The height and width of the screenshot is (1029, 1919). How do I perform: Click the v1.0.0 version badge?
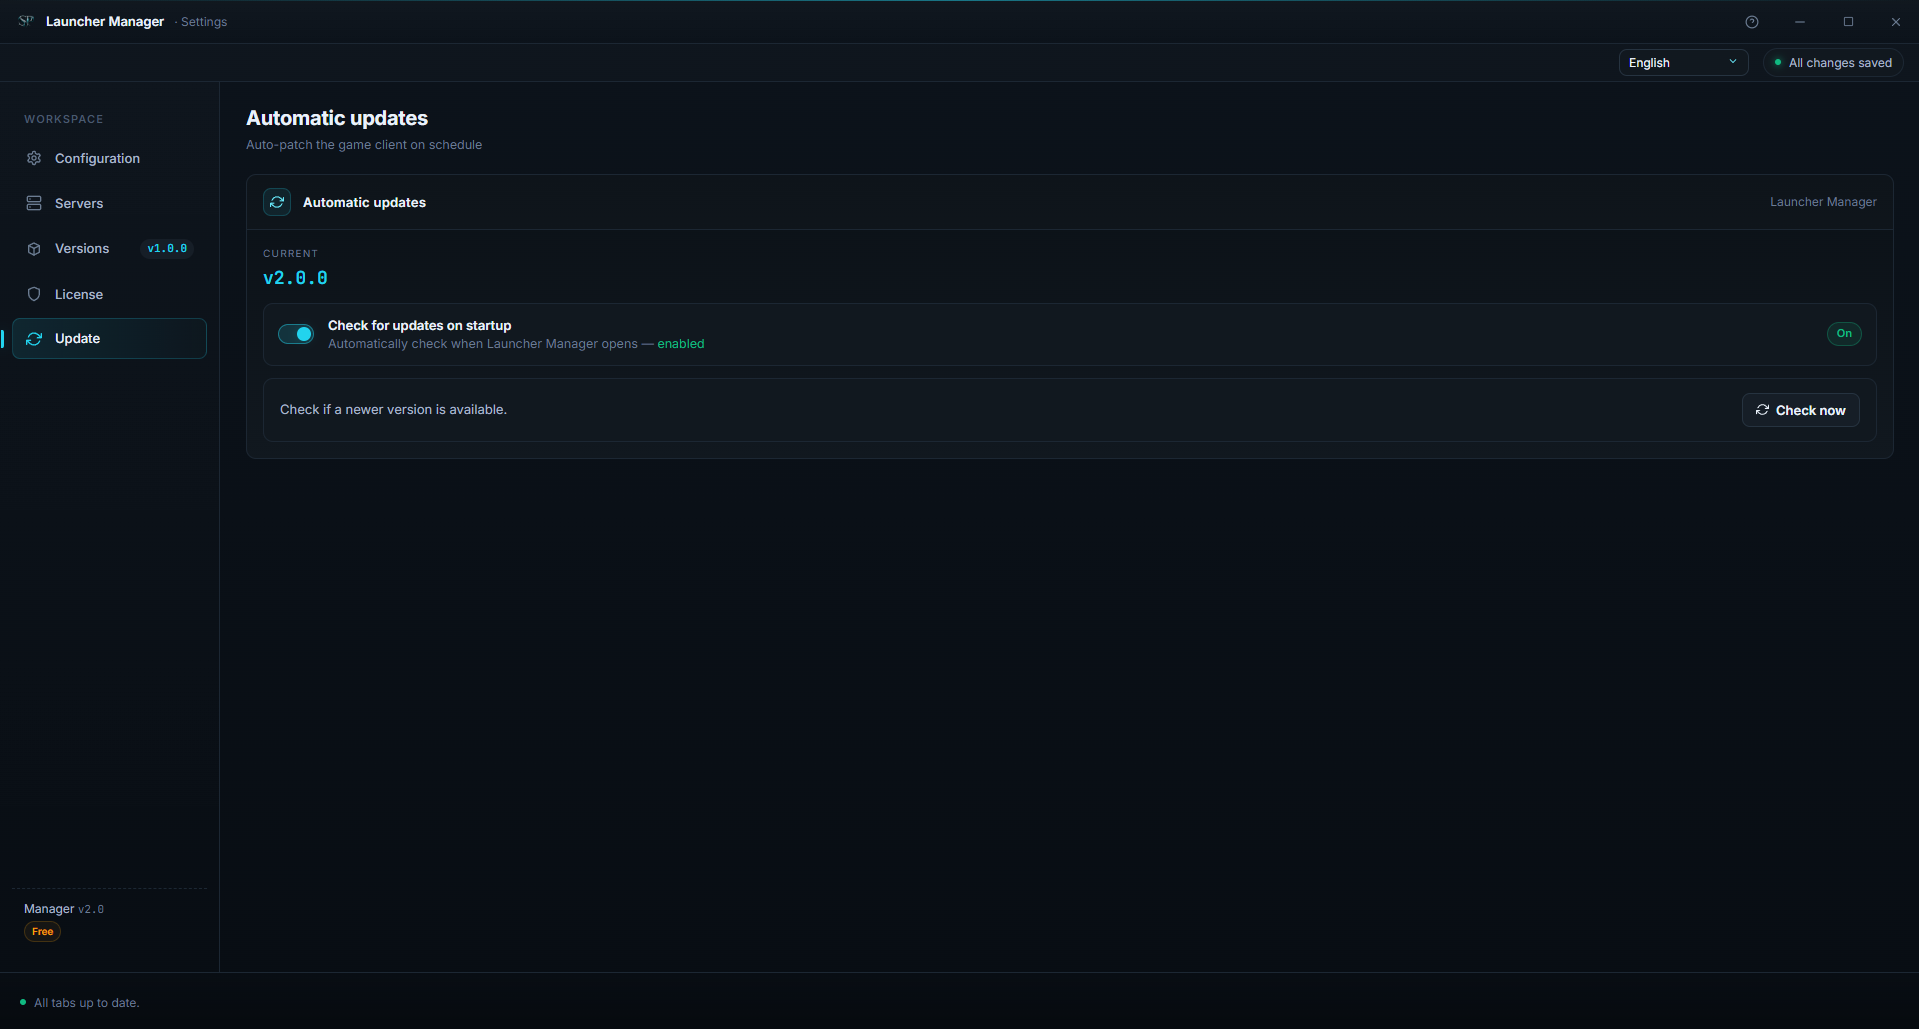(167, 248)
